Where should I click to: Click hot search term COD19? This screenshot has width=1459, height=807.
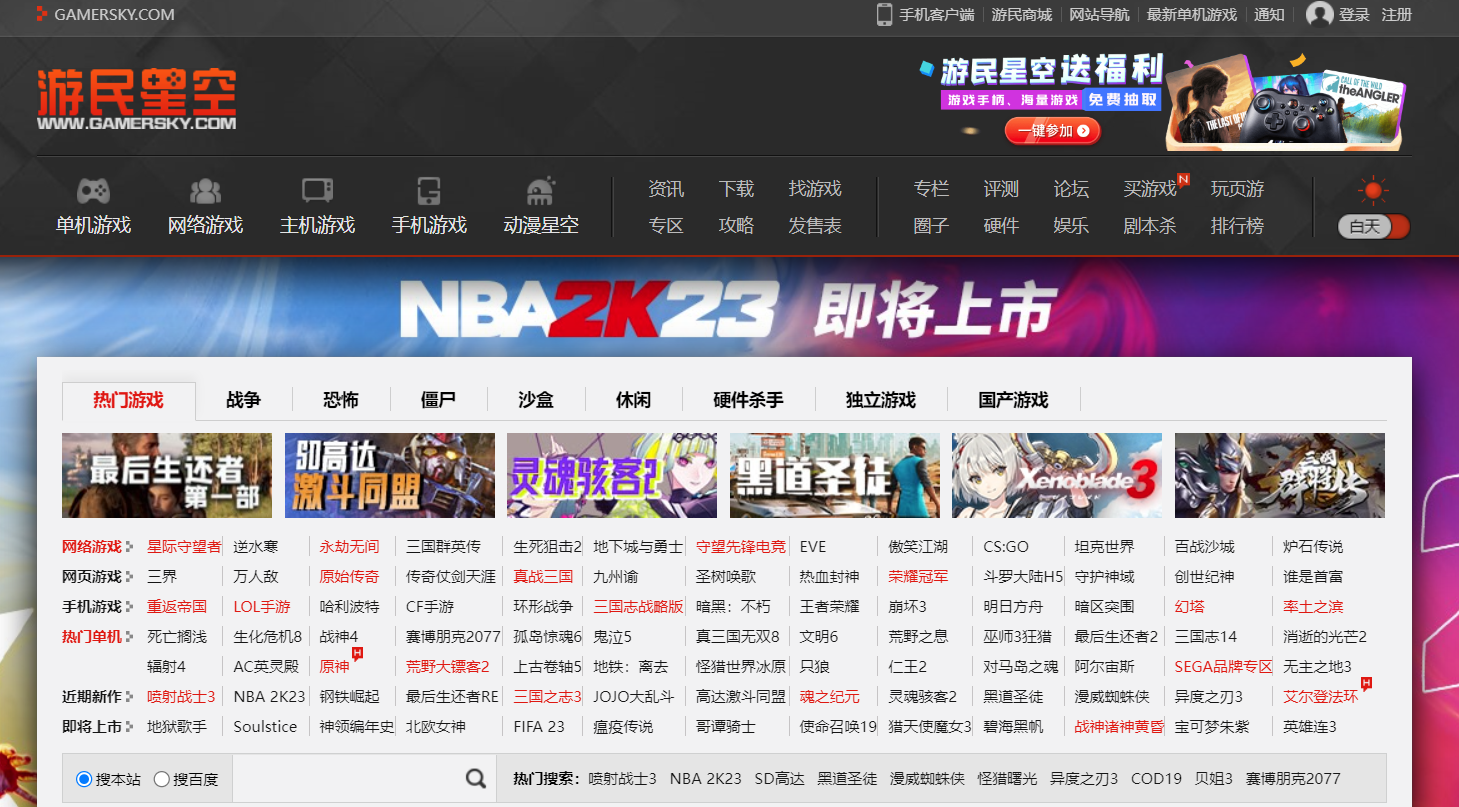(x=1156, y=779)
